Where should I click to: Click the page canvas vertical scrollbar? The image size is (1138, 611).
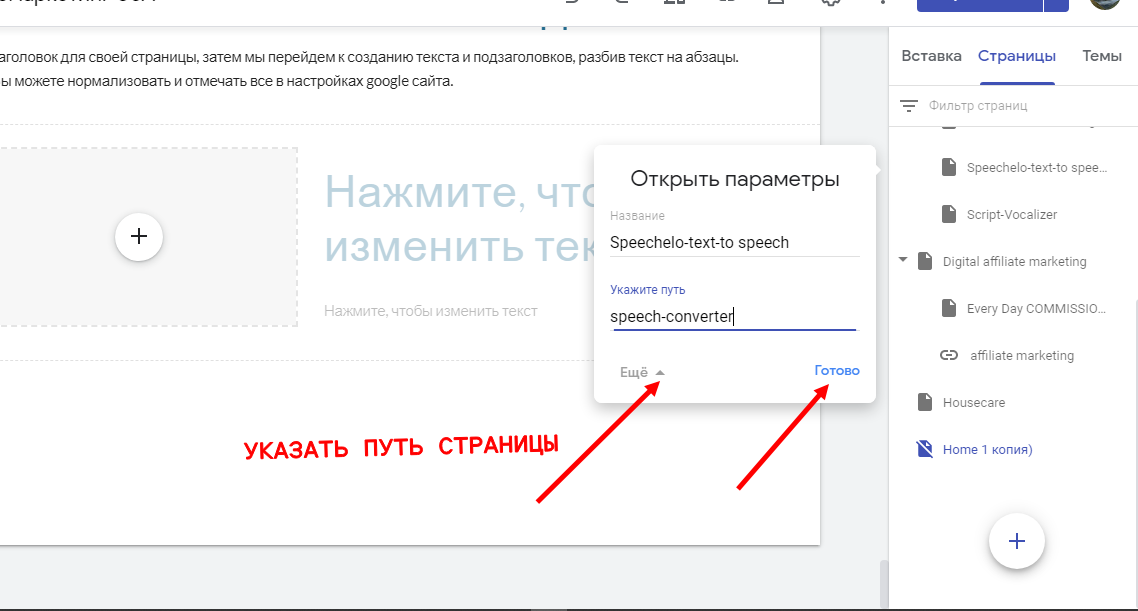[x=883, y=584]
